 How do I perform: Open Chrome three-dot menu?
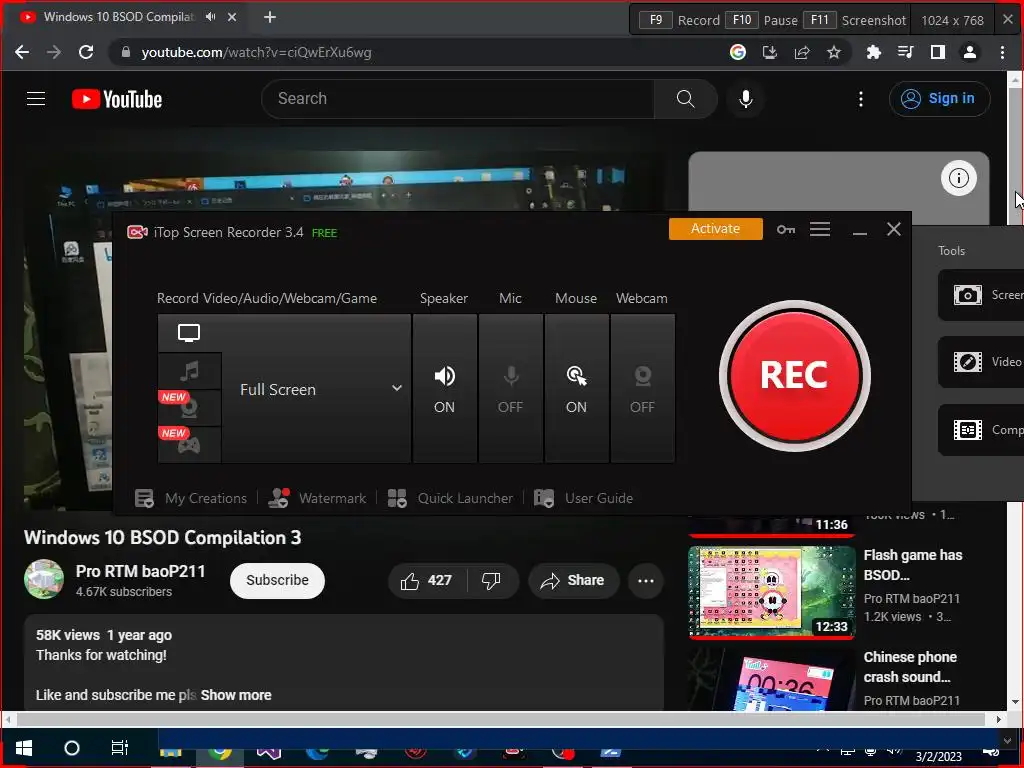pyautogui.click(x=1002, y=52)
